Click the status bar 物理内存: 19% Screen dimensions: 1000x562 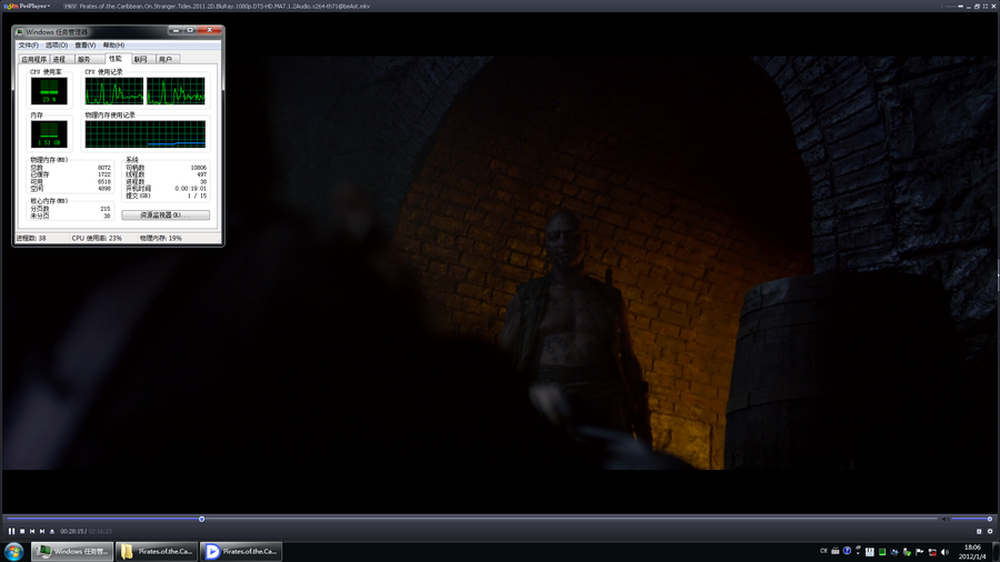pyautogui.click(x=161, y=238)
